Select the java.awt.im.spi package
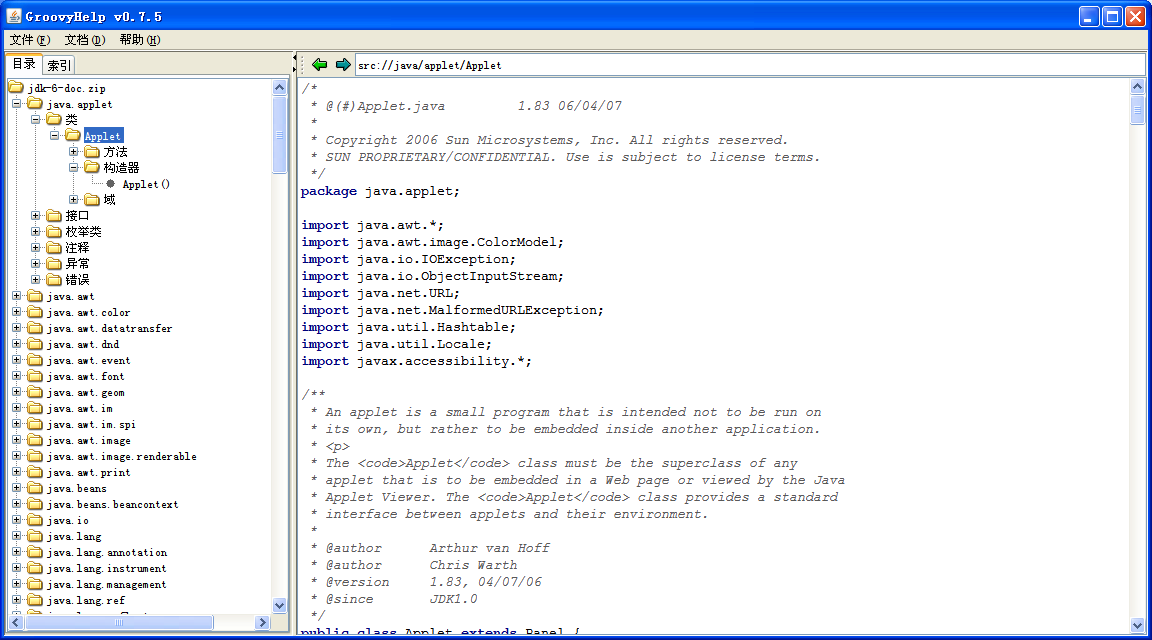Viewport: 1152px width, 640px height. pos(91,425)
